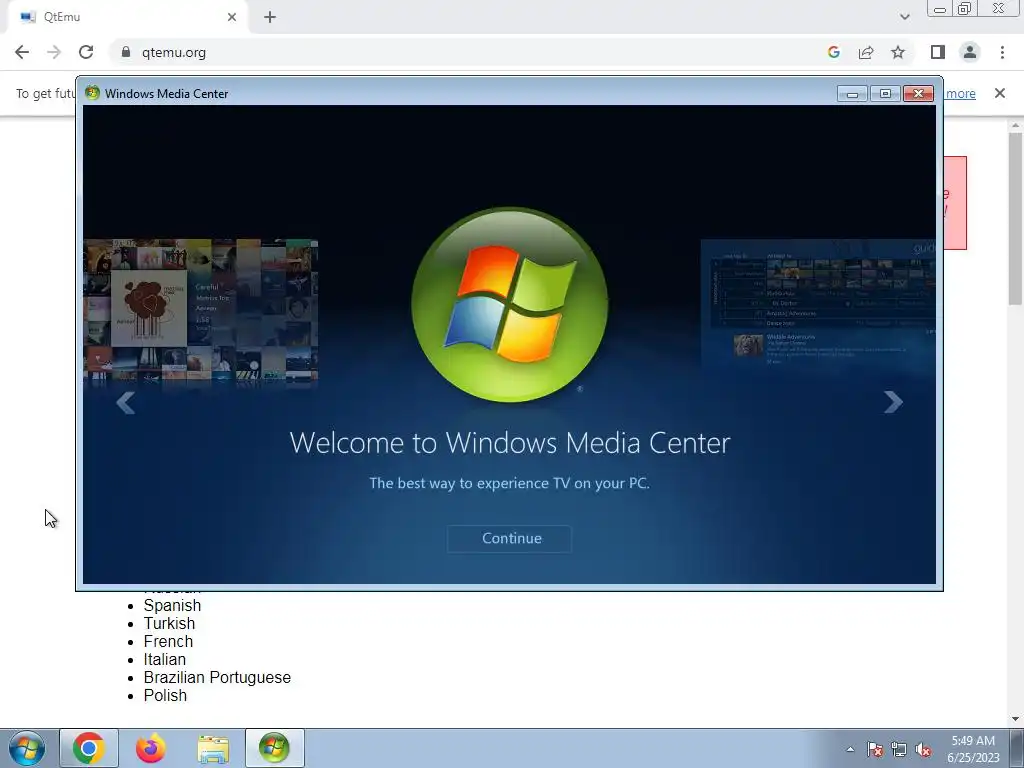
Task: Click the "Brazilian Portuguese" list item
Action: click(217, 677)
